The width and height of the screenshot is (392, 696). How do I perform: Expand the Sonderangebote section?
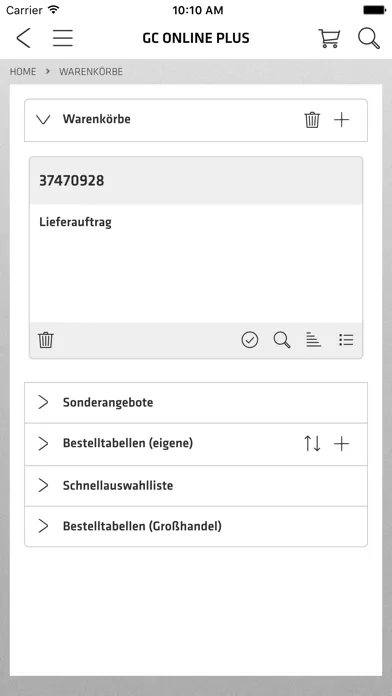196,403
